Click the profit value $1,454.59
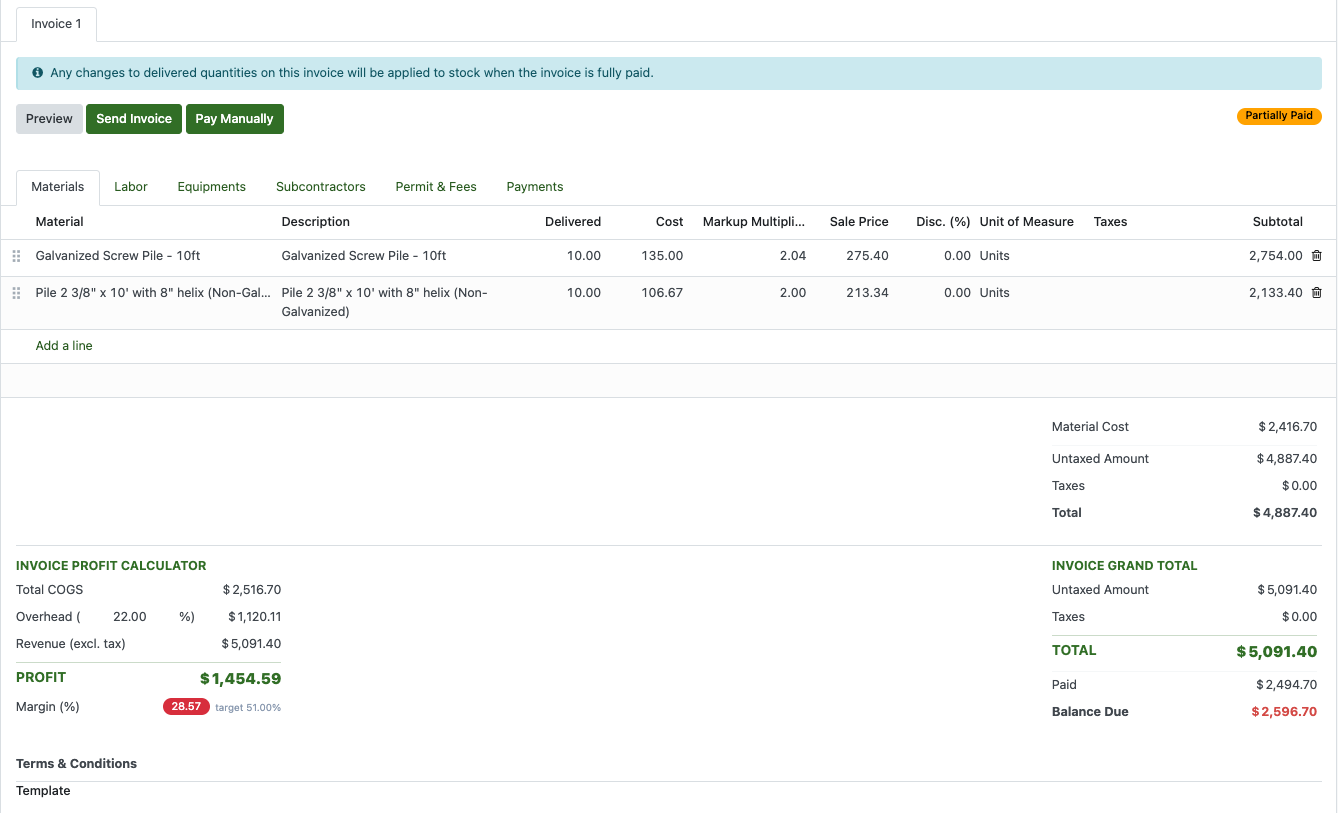 [240, 679]
